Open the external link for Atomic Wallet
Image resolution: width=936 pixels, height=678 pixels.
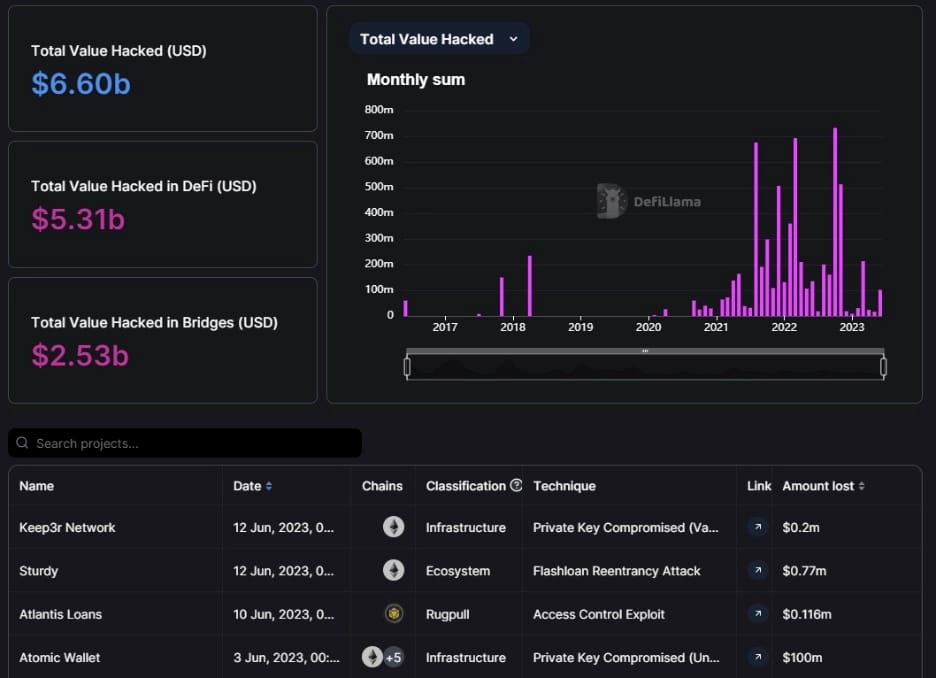(757, 658)
